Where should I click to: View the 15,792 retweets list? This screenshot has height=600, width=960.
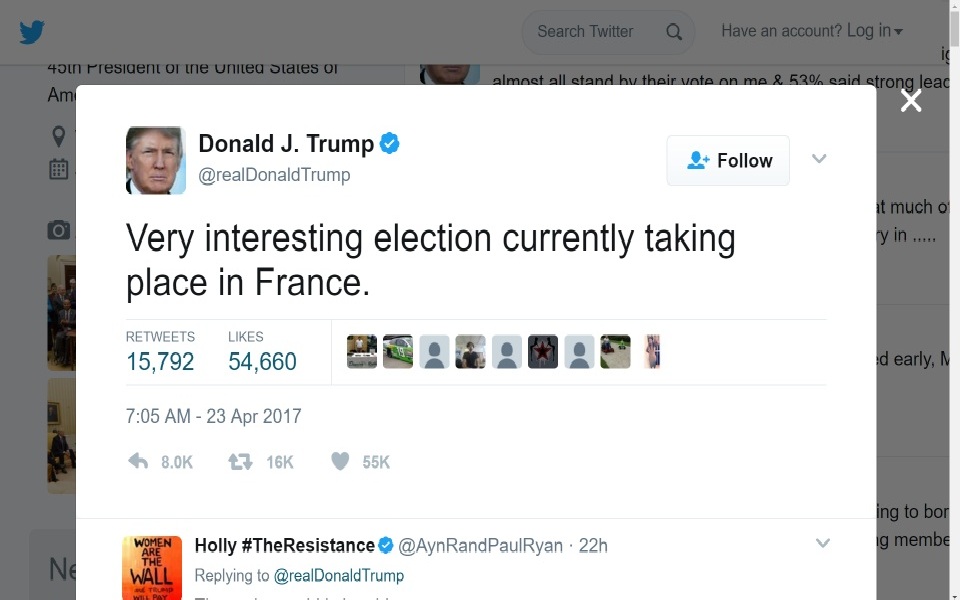click(x=160, y=352)
